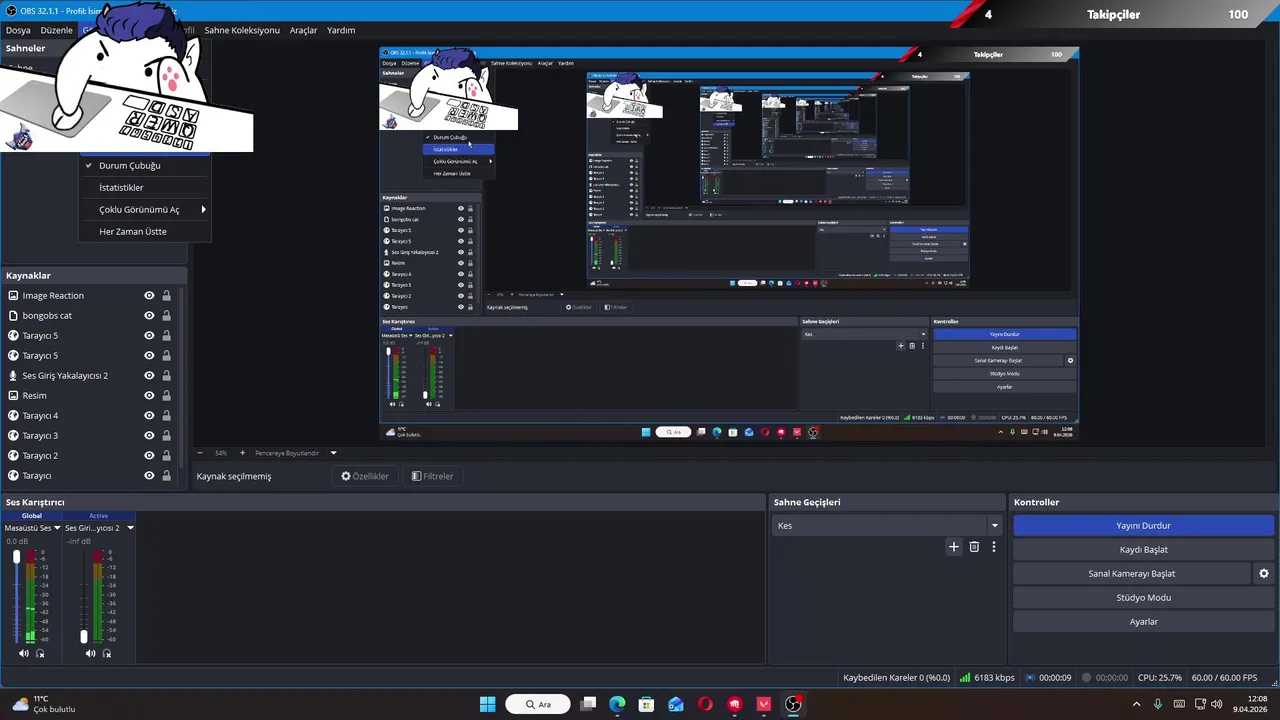Click Sanal Kamerayı Başlat button
The height and width of the screenshot is (720, 1280).
(1132, 574)
